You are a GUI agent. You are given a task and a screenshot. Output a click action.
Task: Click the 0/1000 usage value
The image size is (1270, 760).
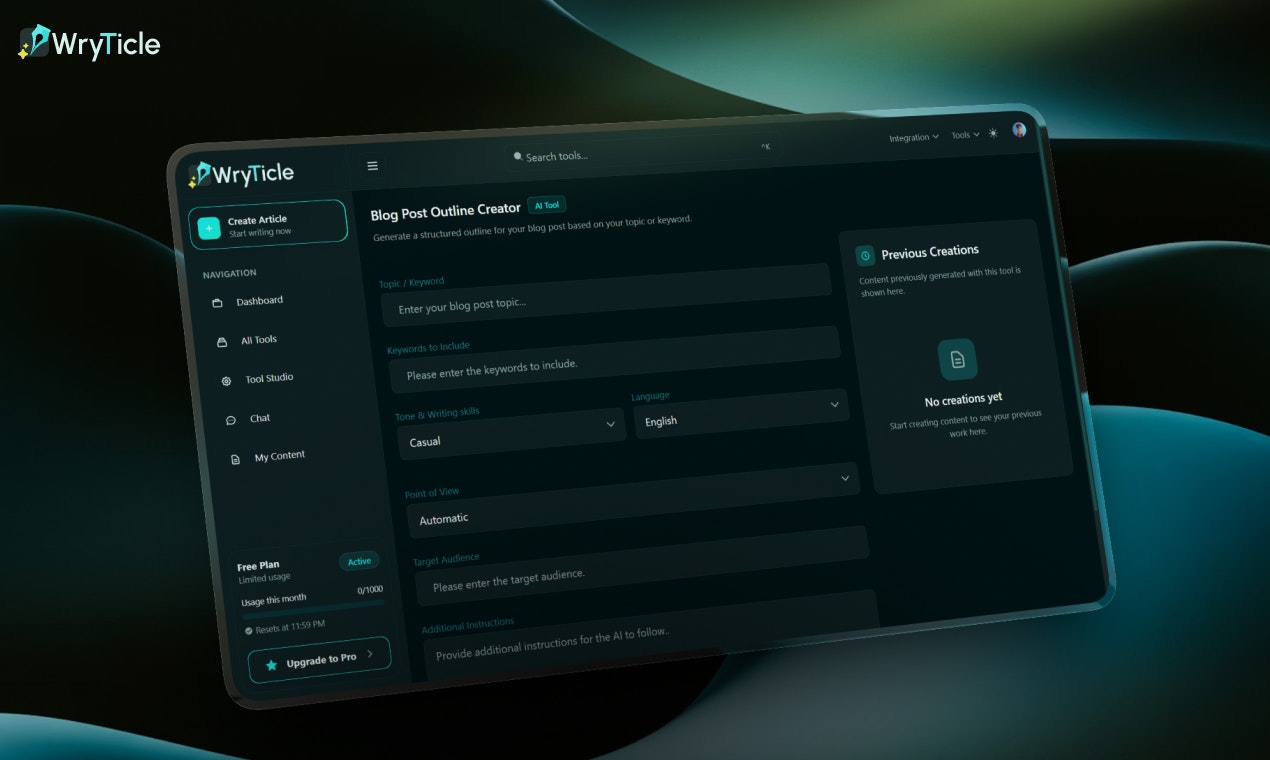point(370,590)
